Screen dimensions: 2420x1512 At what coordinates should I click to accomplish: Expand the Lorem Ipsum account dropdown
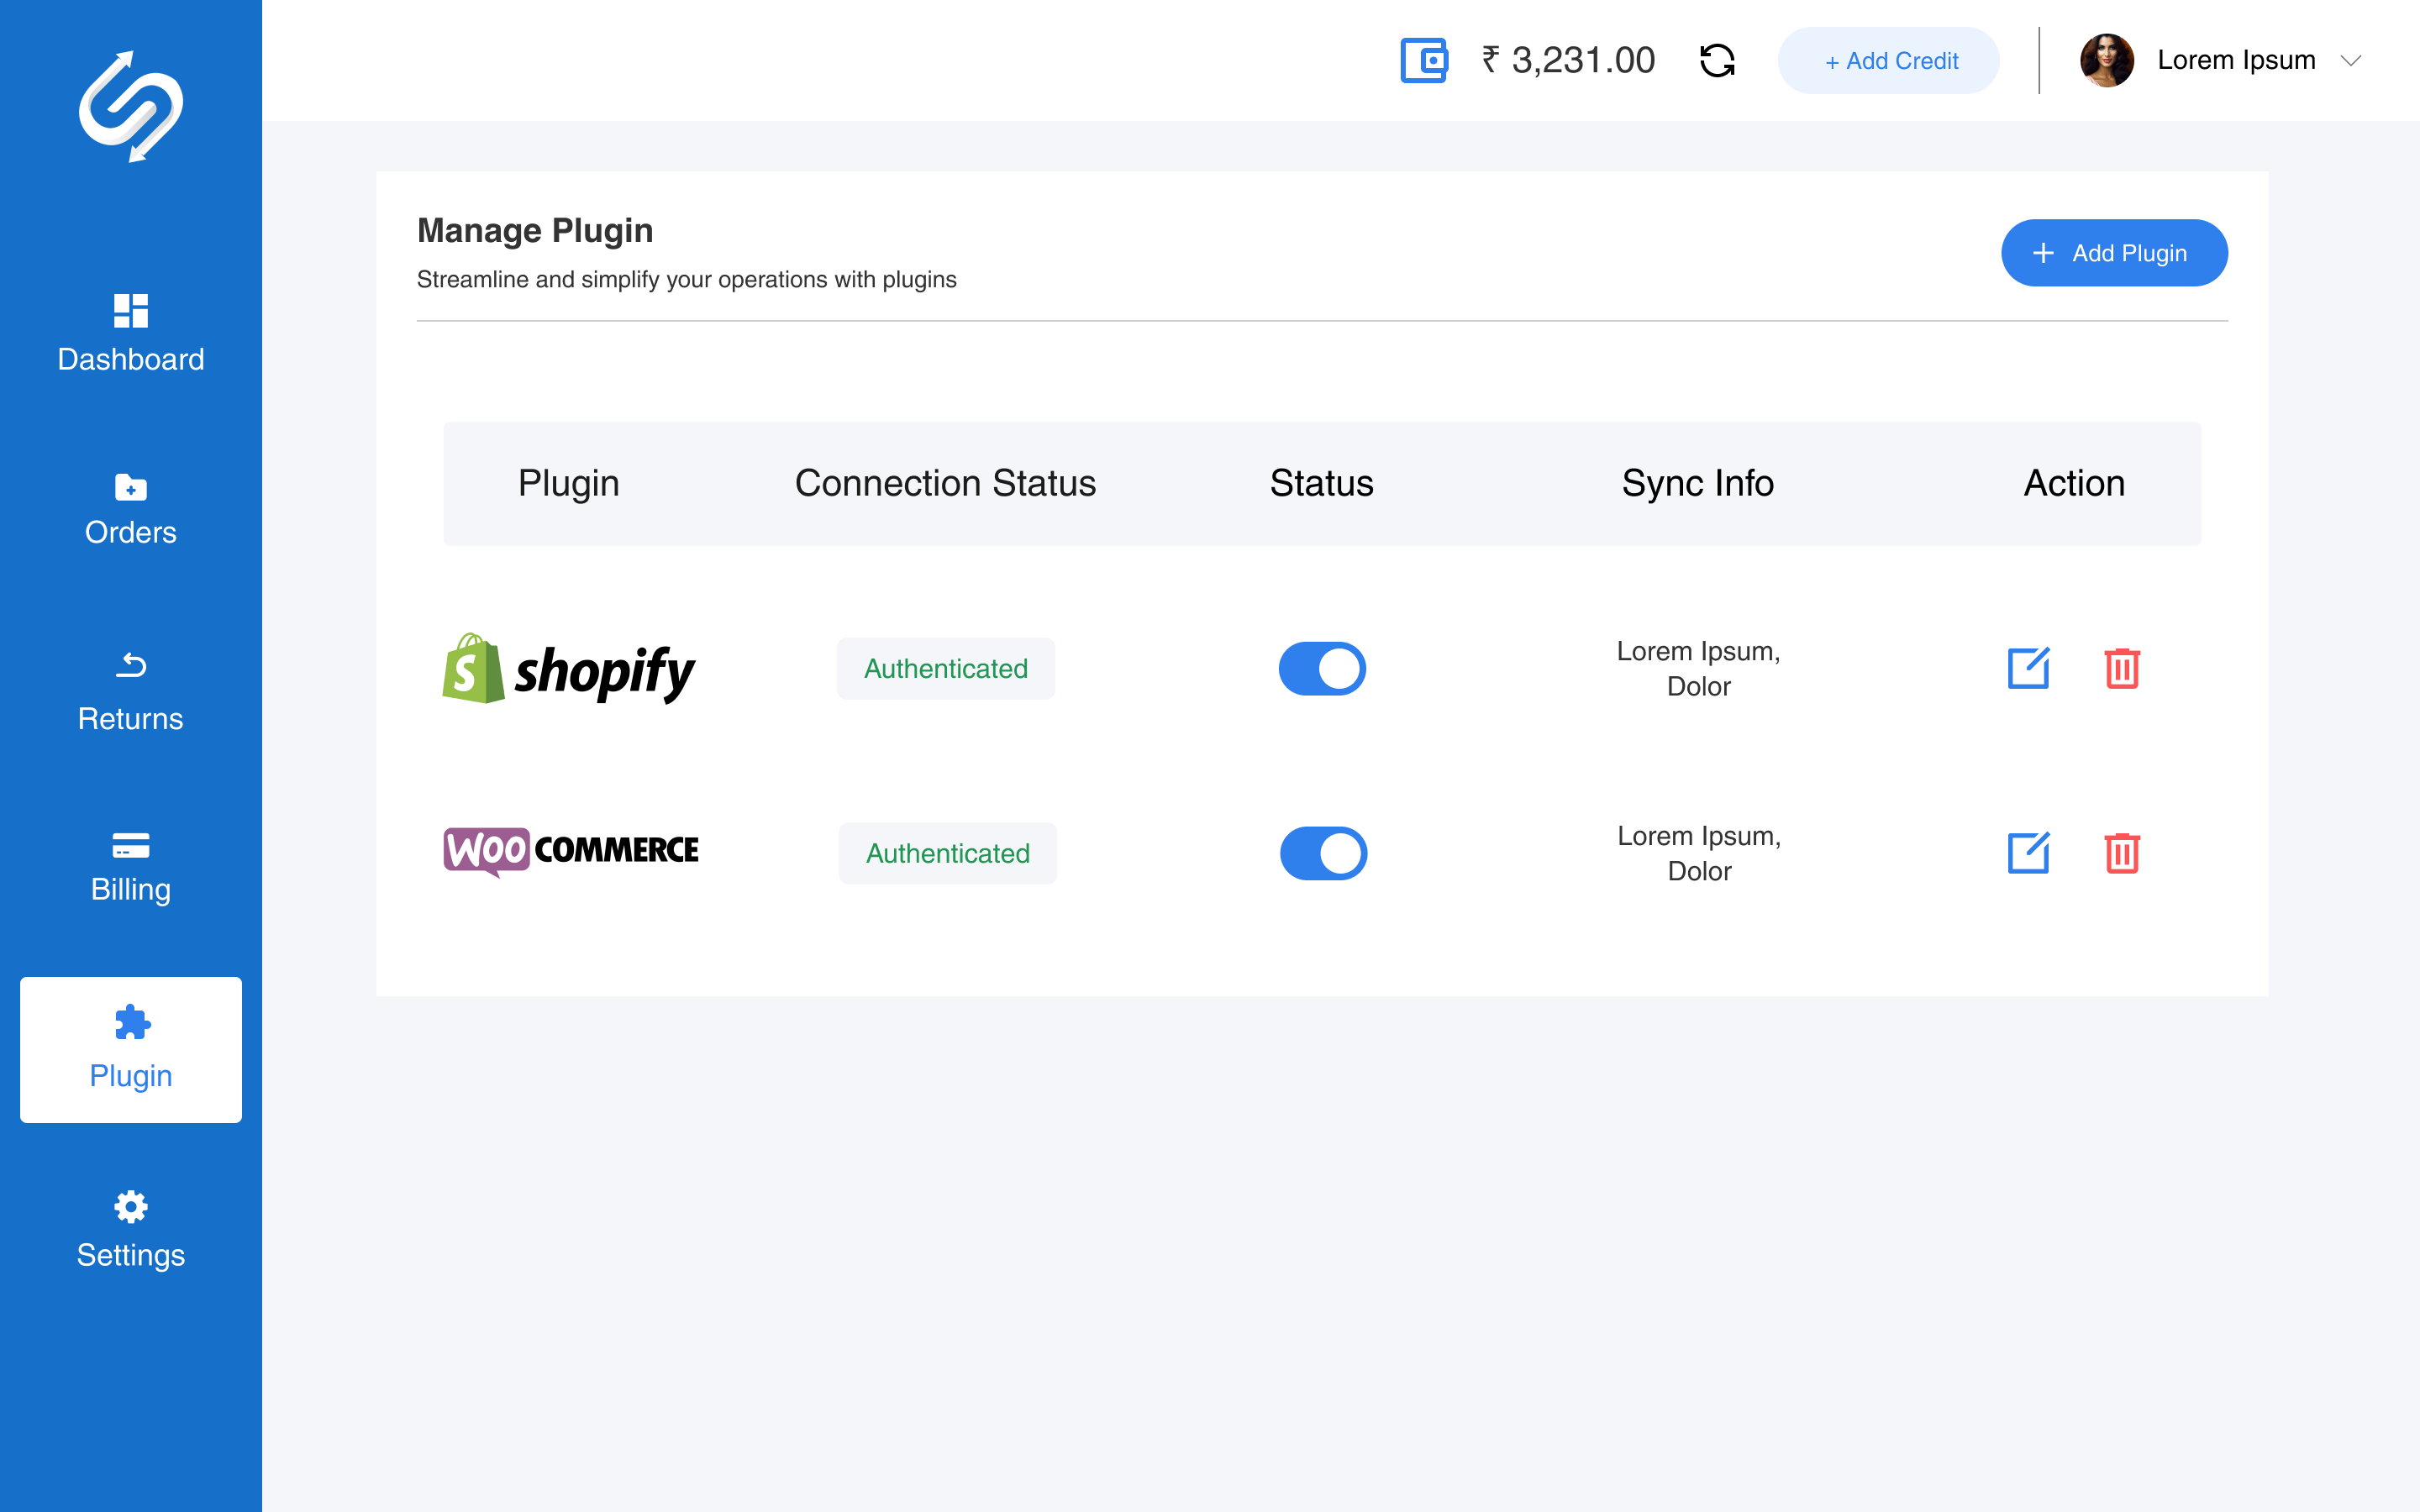pos(2351,61)
